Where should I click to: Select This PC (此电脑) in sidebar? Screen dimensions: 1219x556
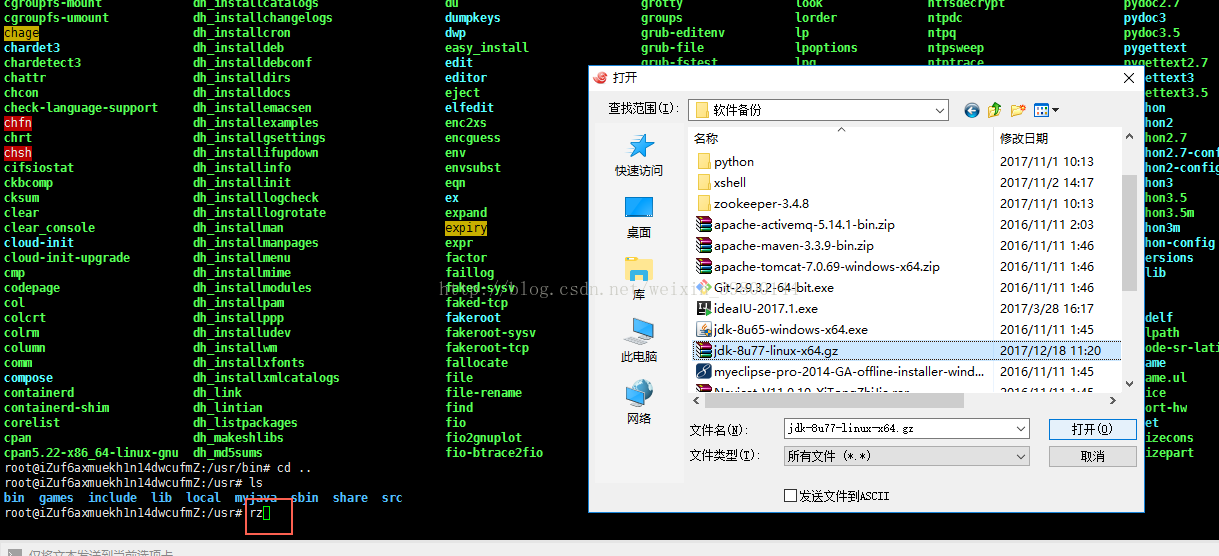639,341
